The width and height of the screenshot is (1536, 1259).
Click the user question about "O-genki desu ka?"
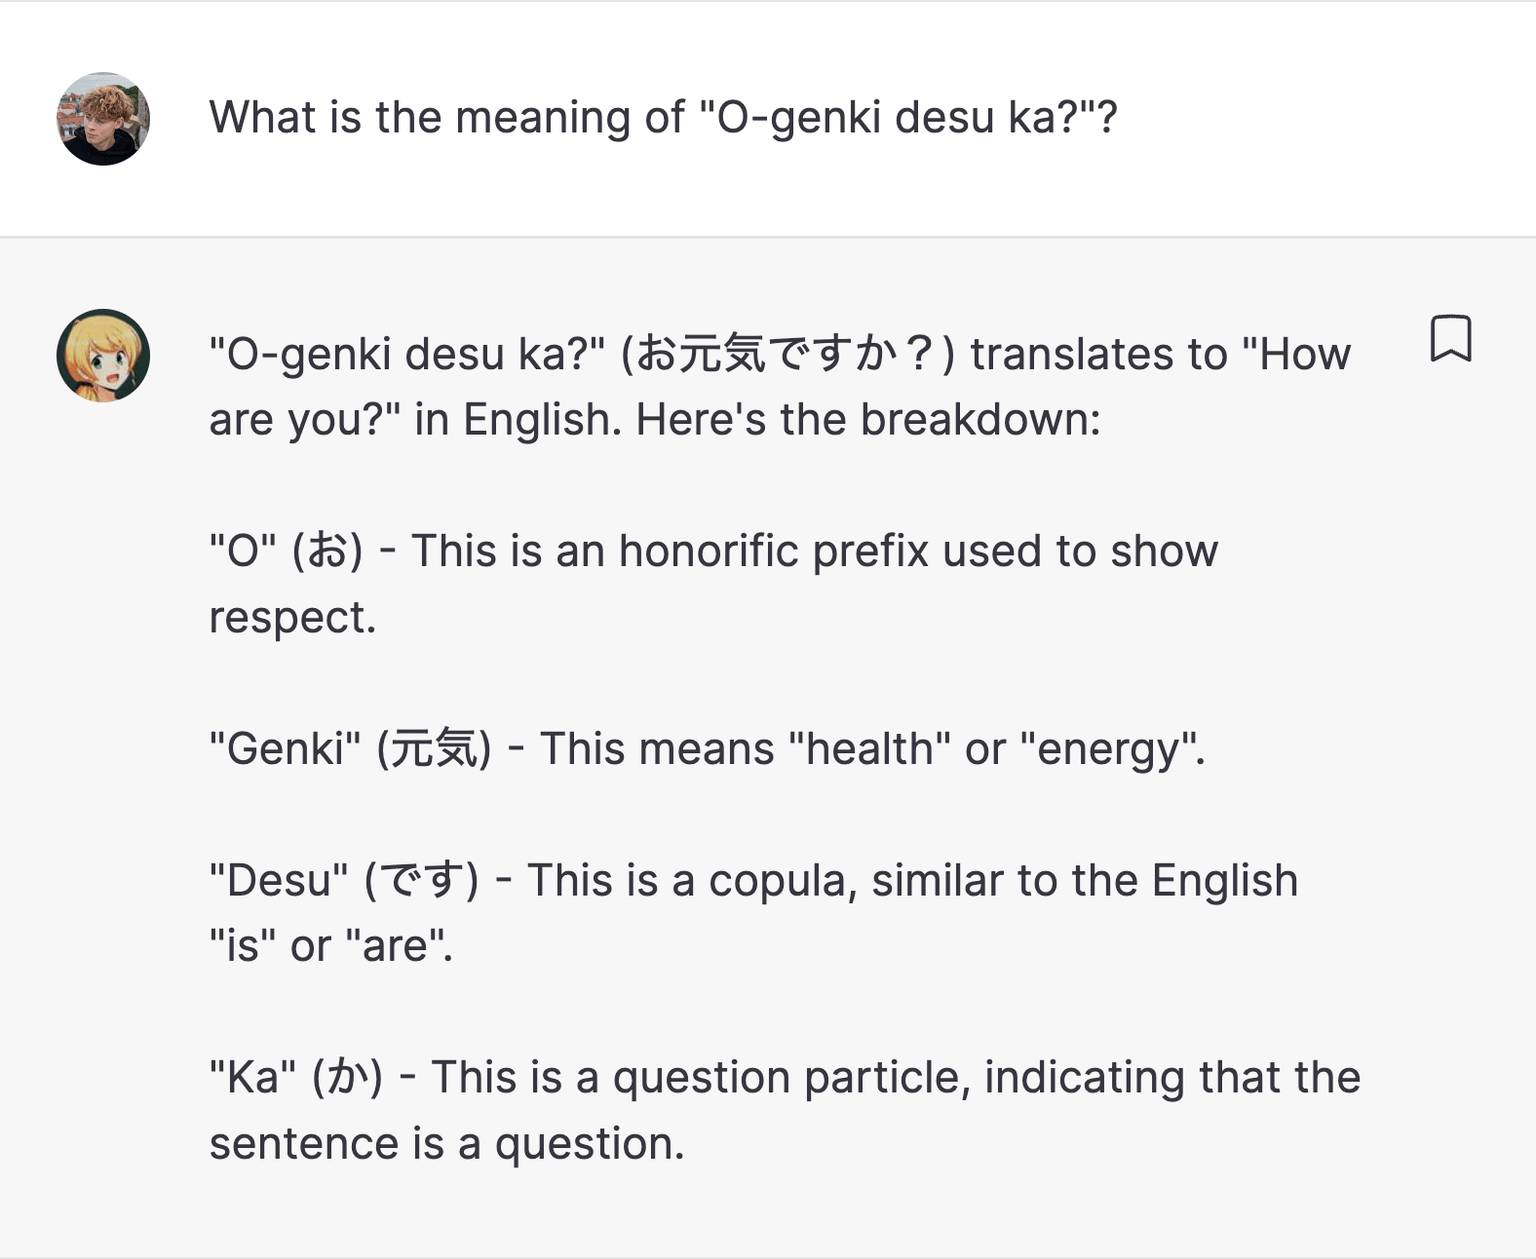click(662, 118)
